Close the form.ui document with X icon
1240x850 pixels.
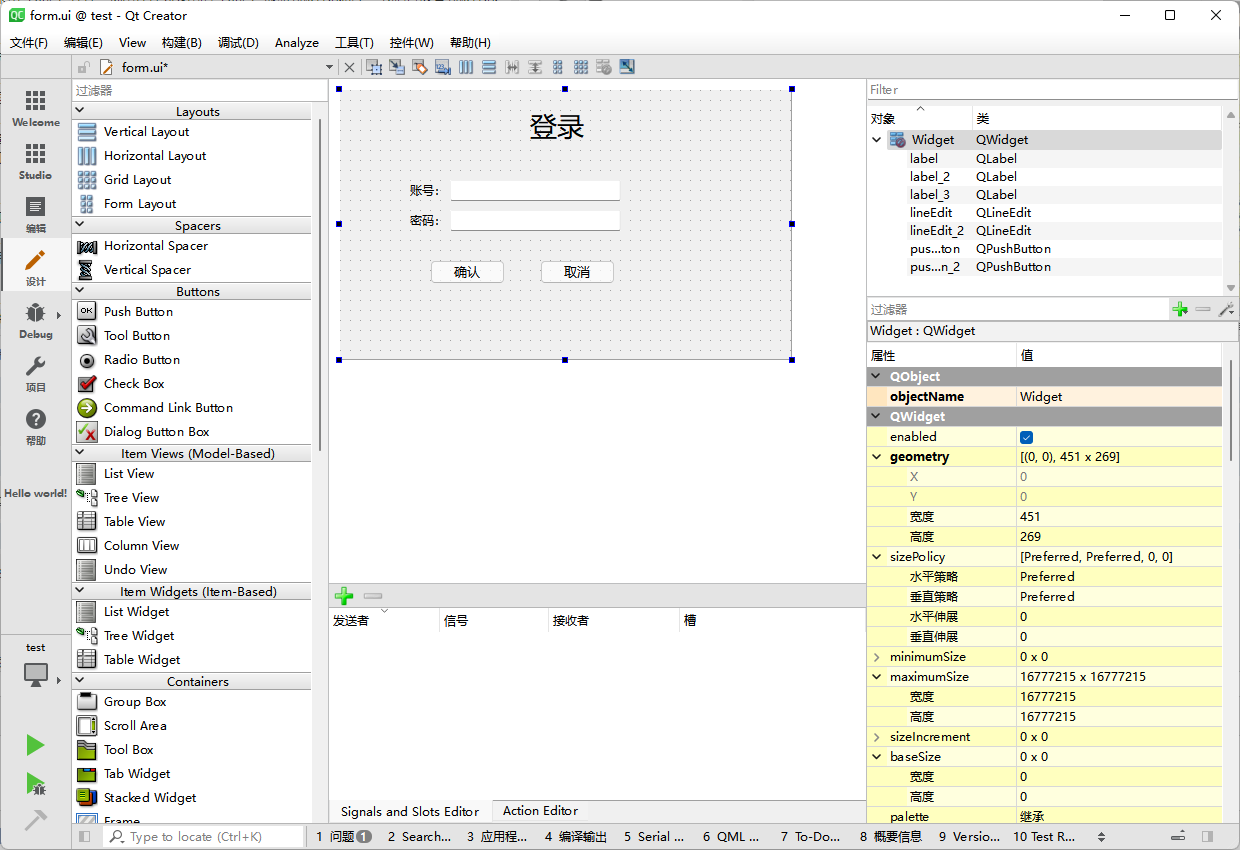point(349,67)
